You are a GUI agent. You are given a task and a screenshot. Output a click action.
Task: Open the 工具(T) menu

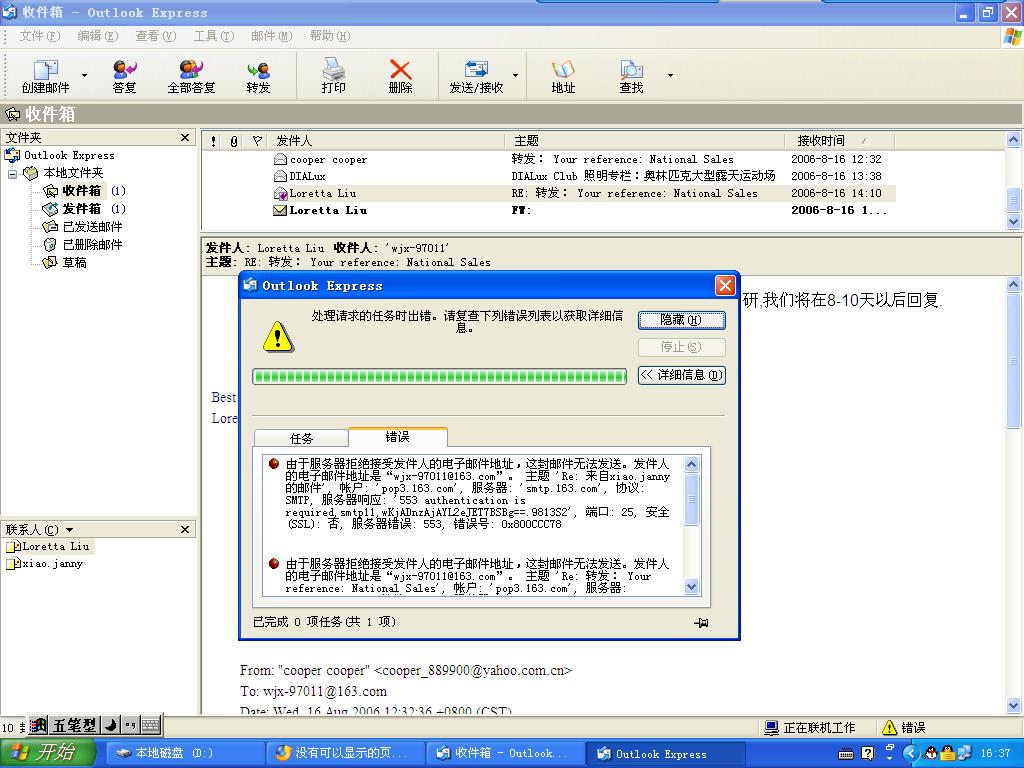[214, 36]
